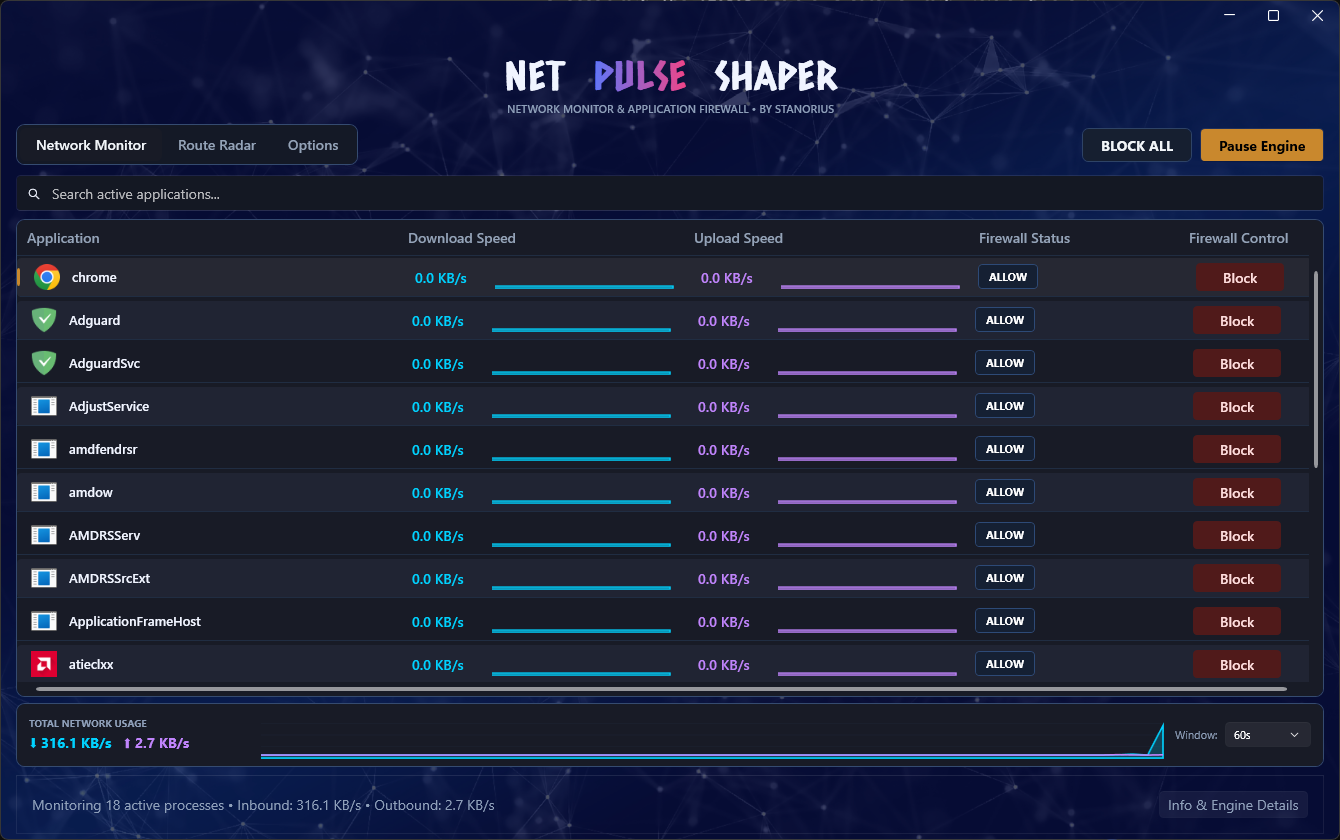Click the search magnifier icon
The height and width of the screenshot is (840, 1340).
(34, 194)
